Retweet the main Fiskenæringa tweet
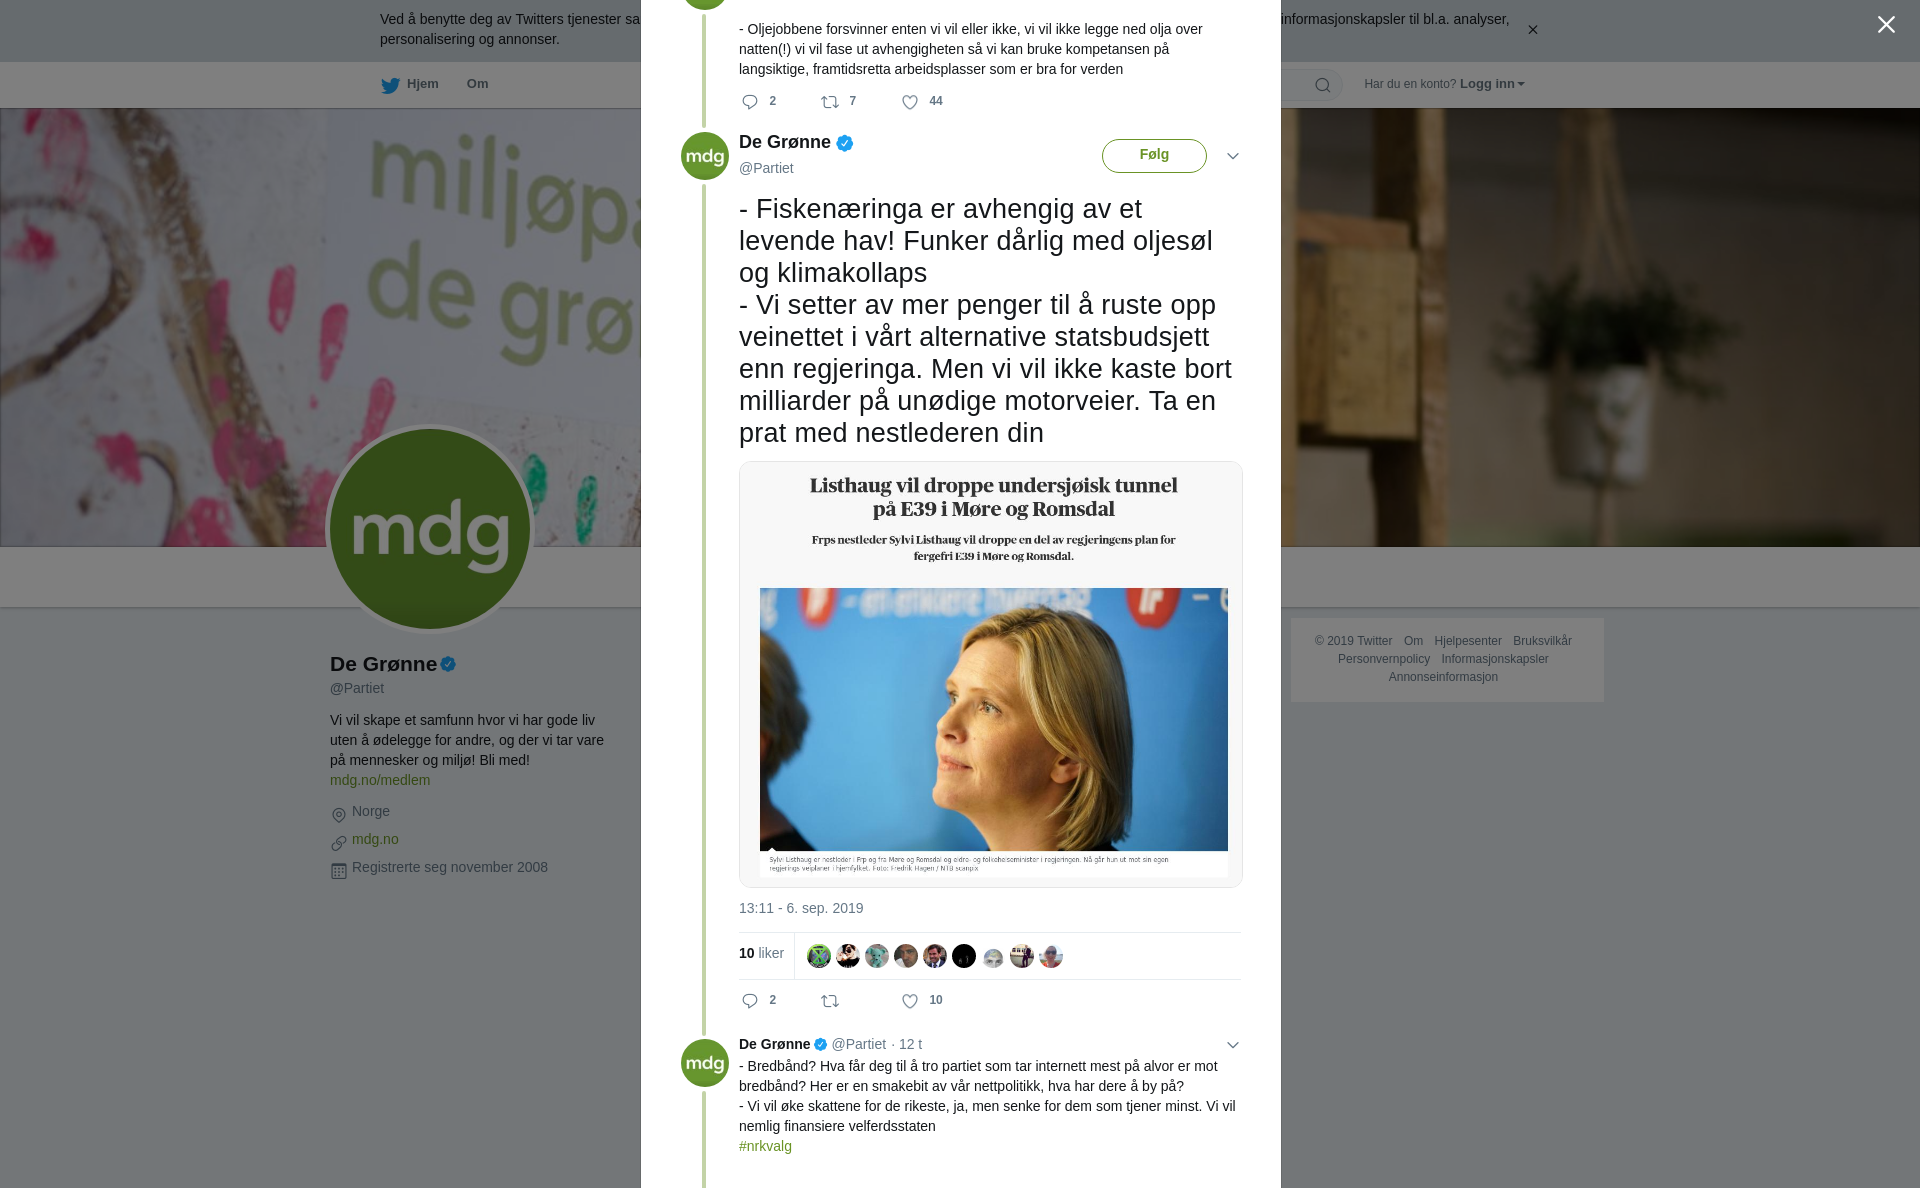The height and width of the screenshot is (1188, 1920). [830, 1001]
